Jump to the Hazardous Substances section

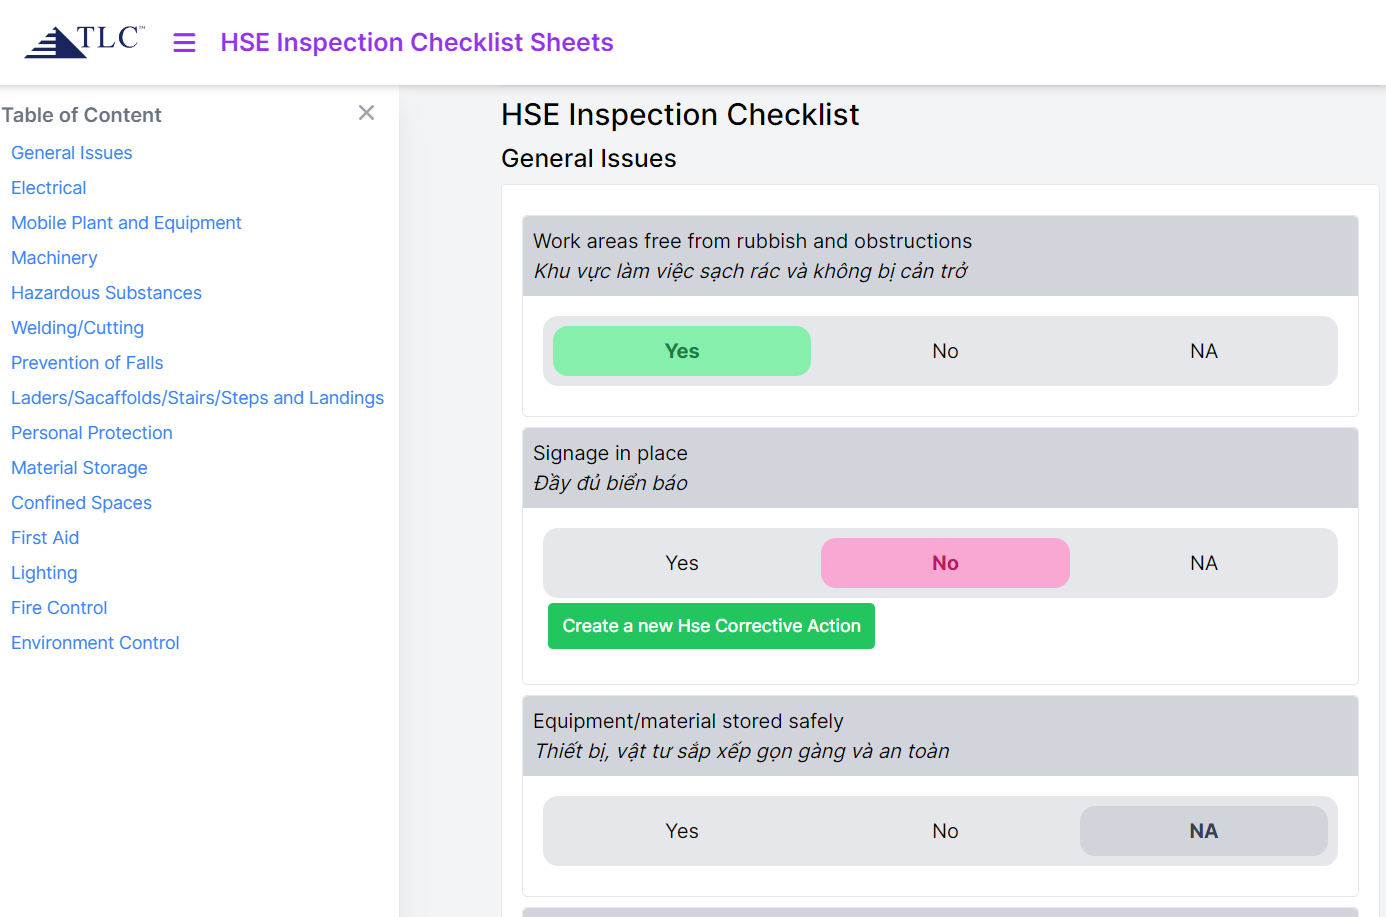[106, 292]
